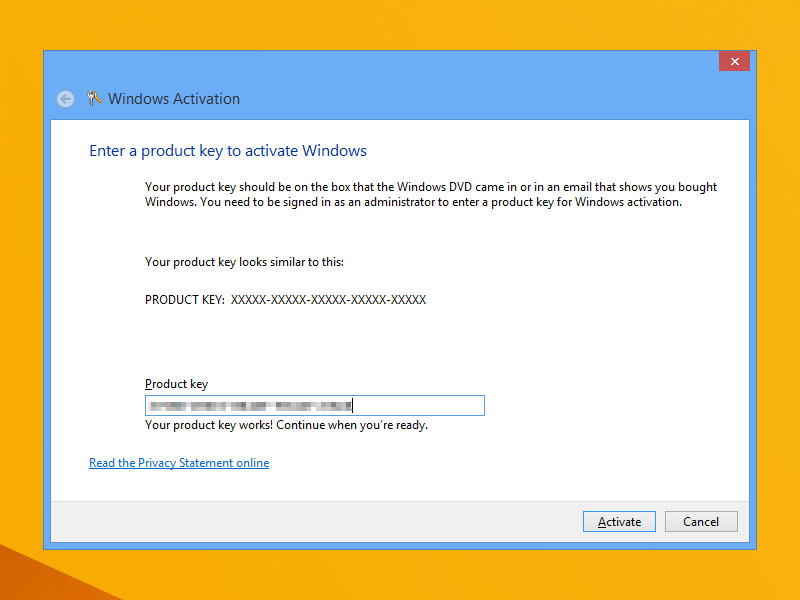Click the heading Enter a product key
The image size is (800, 600).
228,151
